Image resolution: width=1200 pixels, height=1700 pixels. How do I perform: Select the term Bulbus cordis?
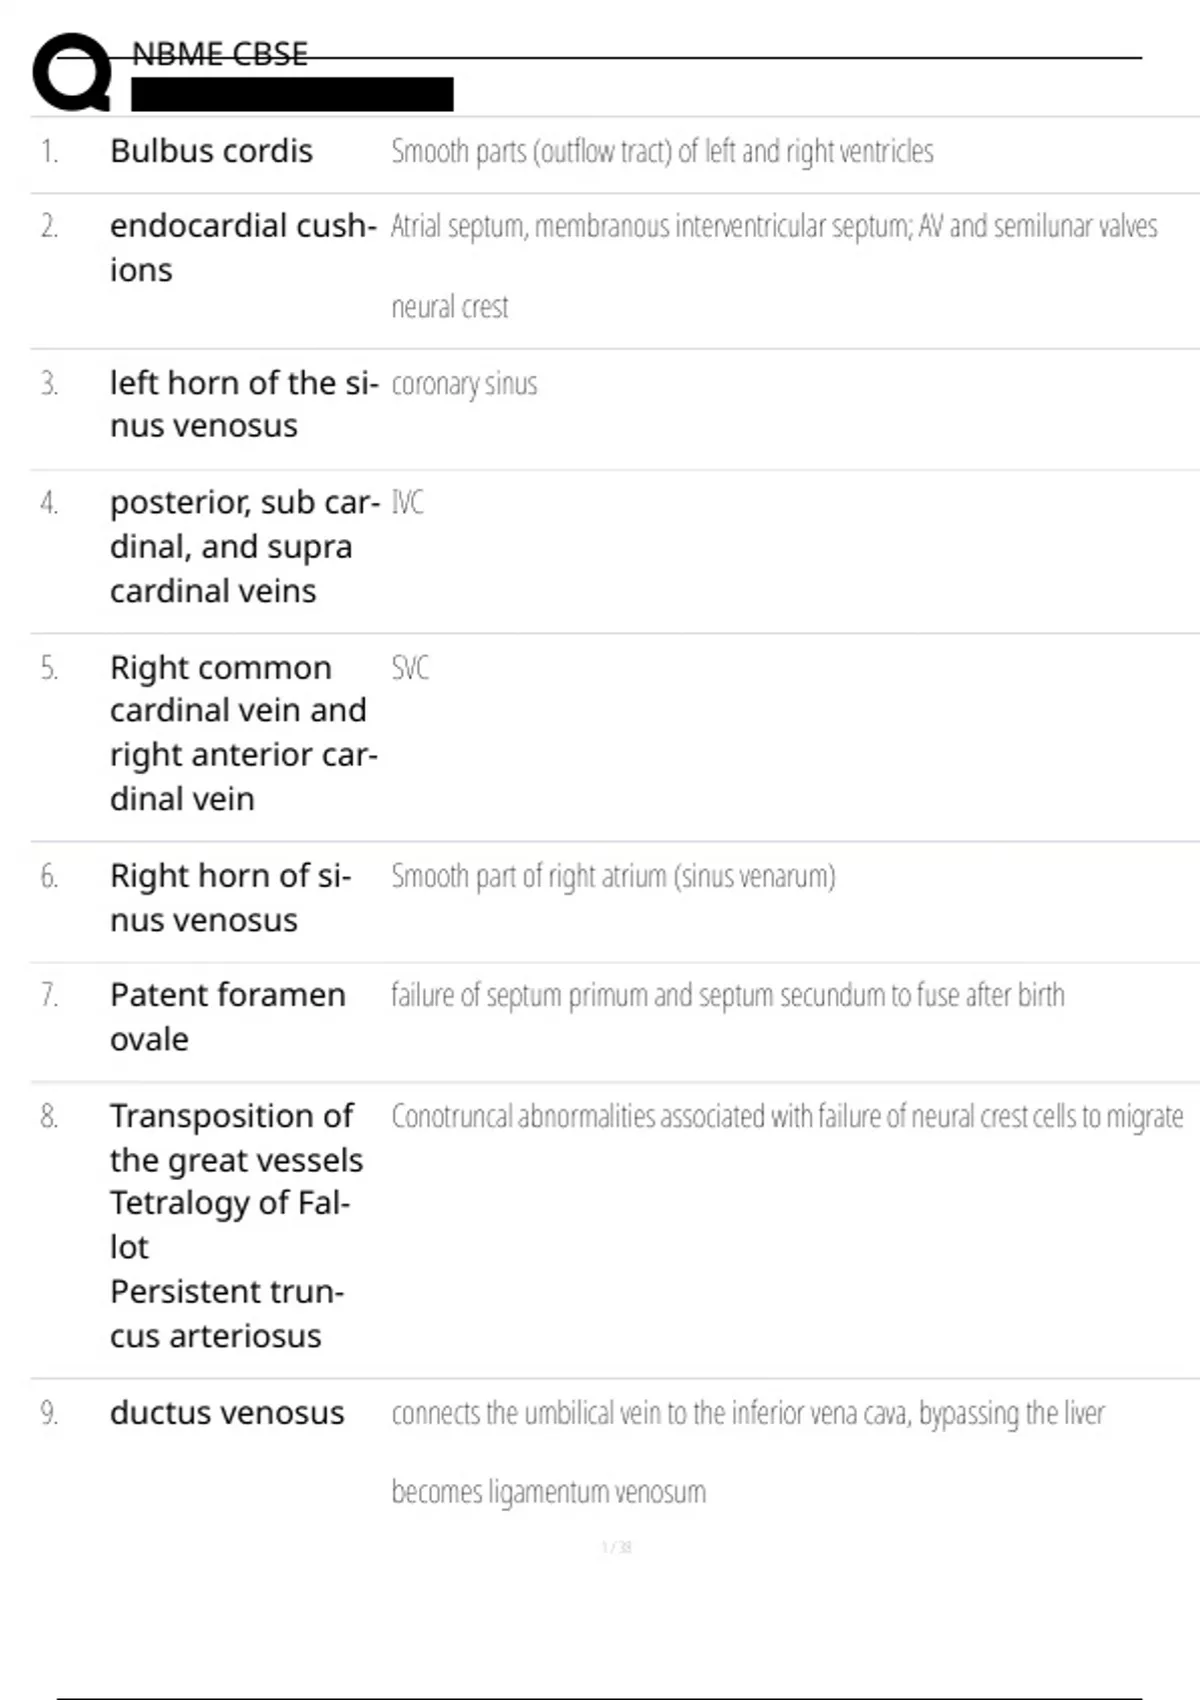[x=211, y=151]
